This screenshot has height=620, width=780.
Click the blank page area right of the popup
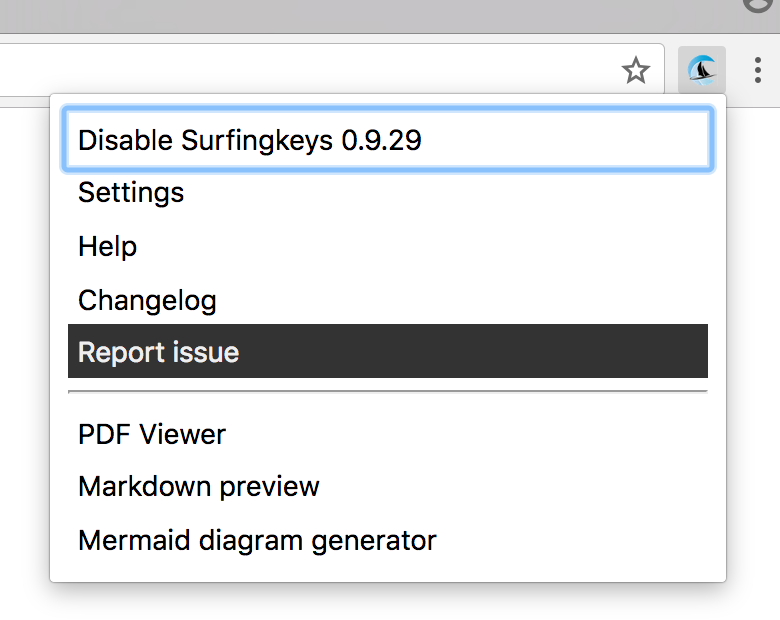[753, 348]
